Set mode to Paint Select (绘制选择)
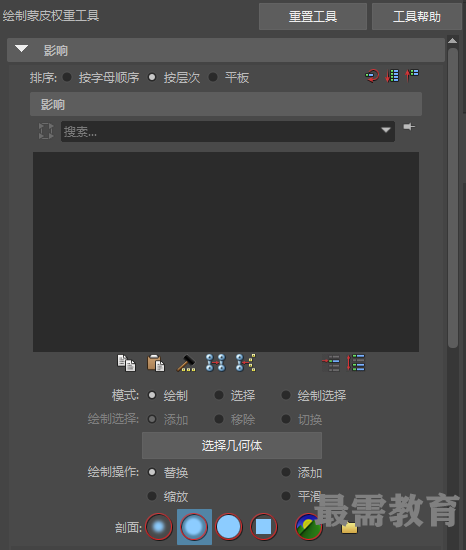The height and width of the screenshot is (550, 466). (x=286, y=395)
